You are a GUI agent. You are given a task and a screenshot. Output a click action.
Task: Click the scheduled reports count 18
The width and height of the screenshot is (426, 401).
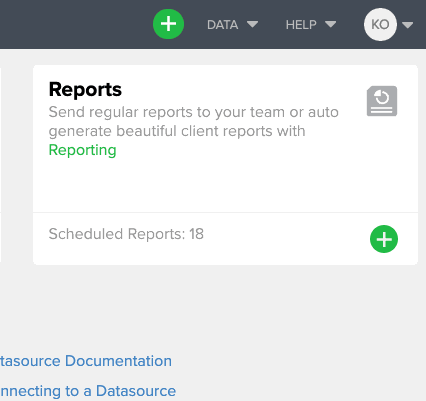pos(196,234)
